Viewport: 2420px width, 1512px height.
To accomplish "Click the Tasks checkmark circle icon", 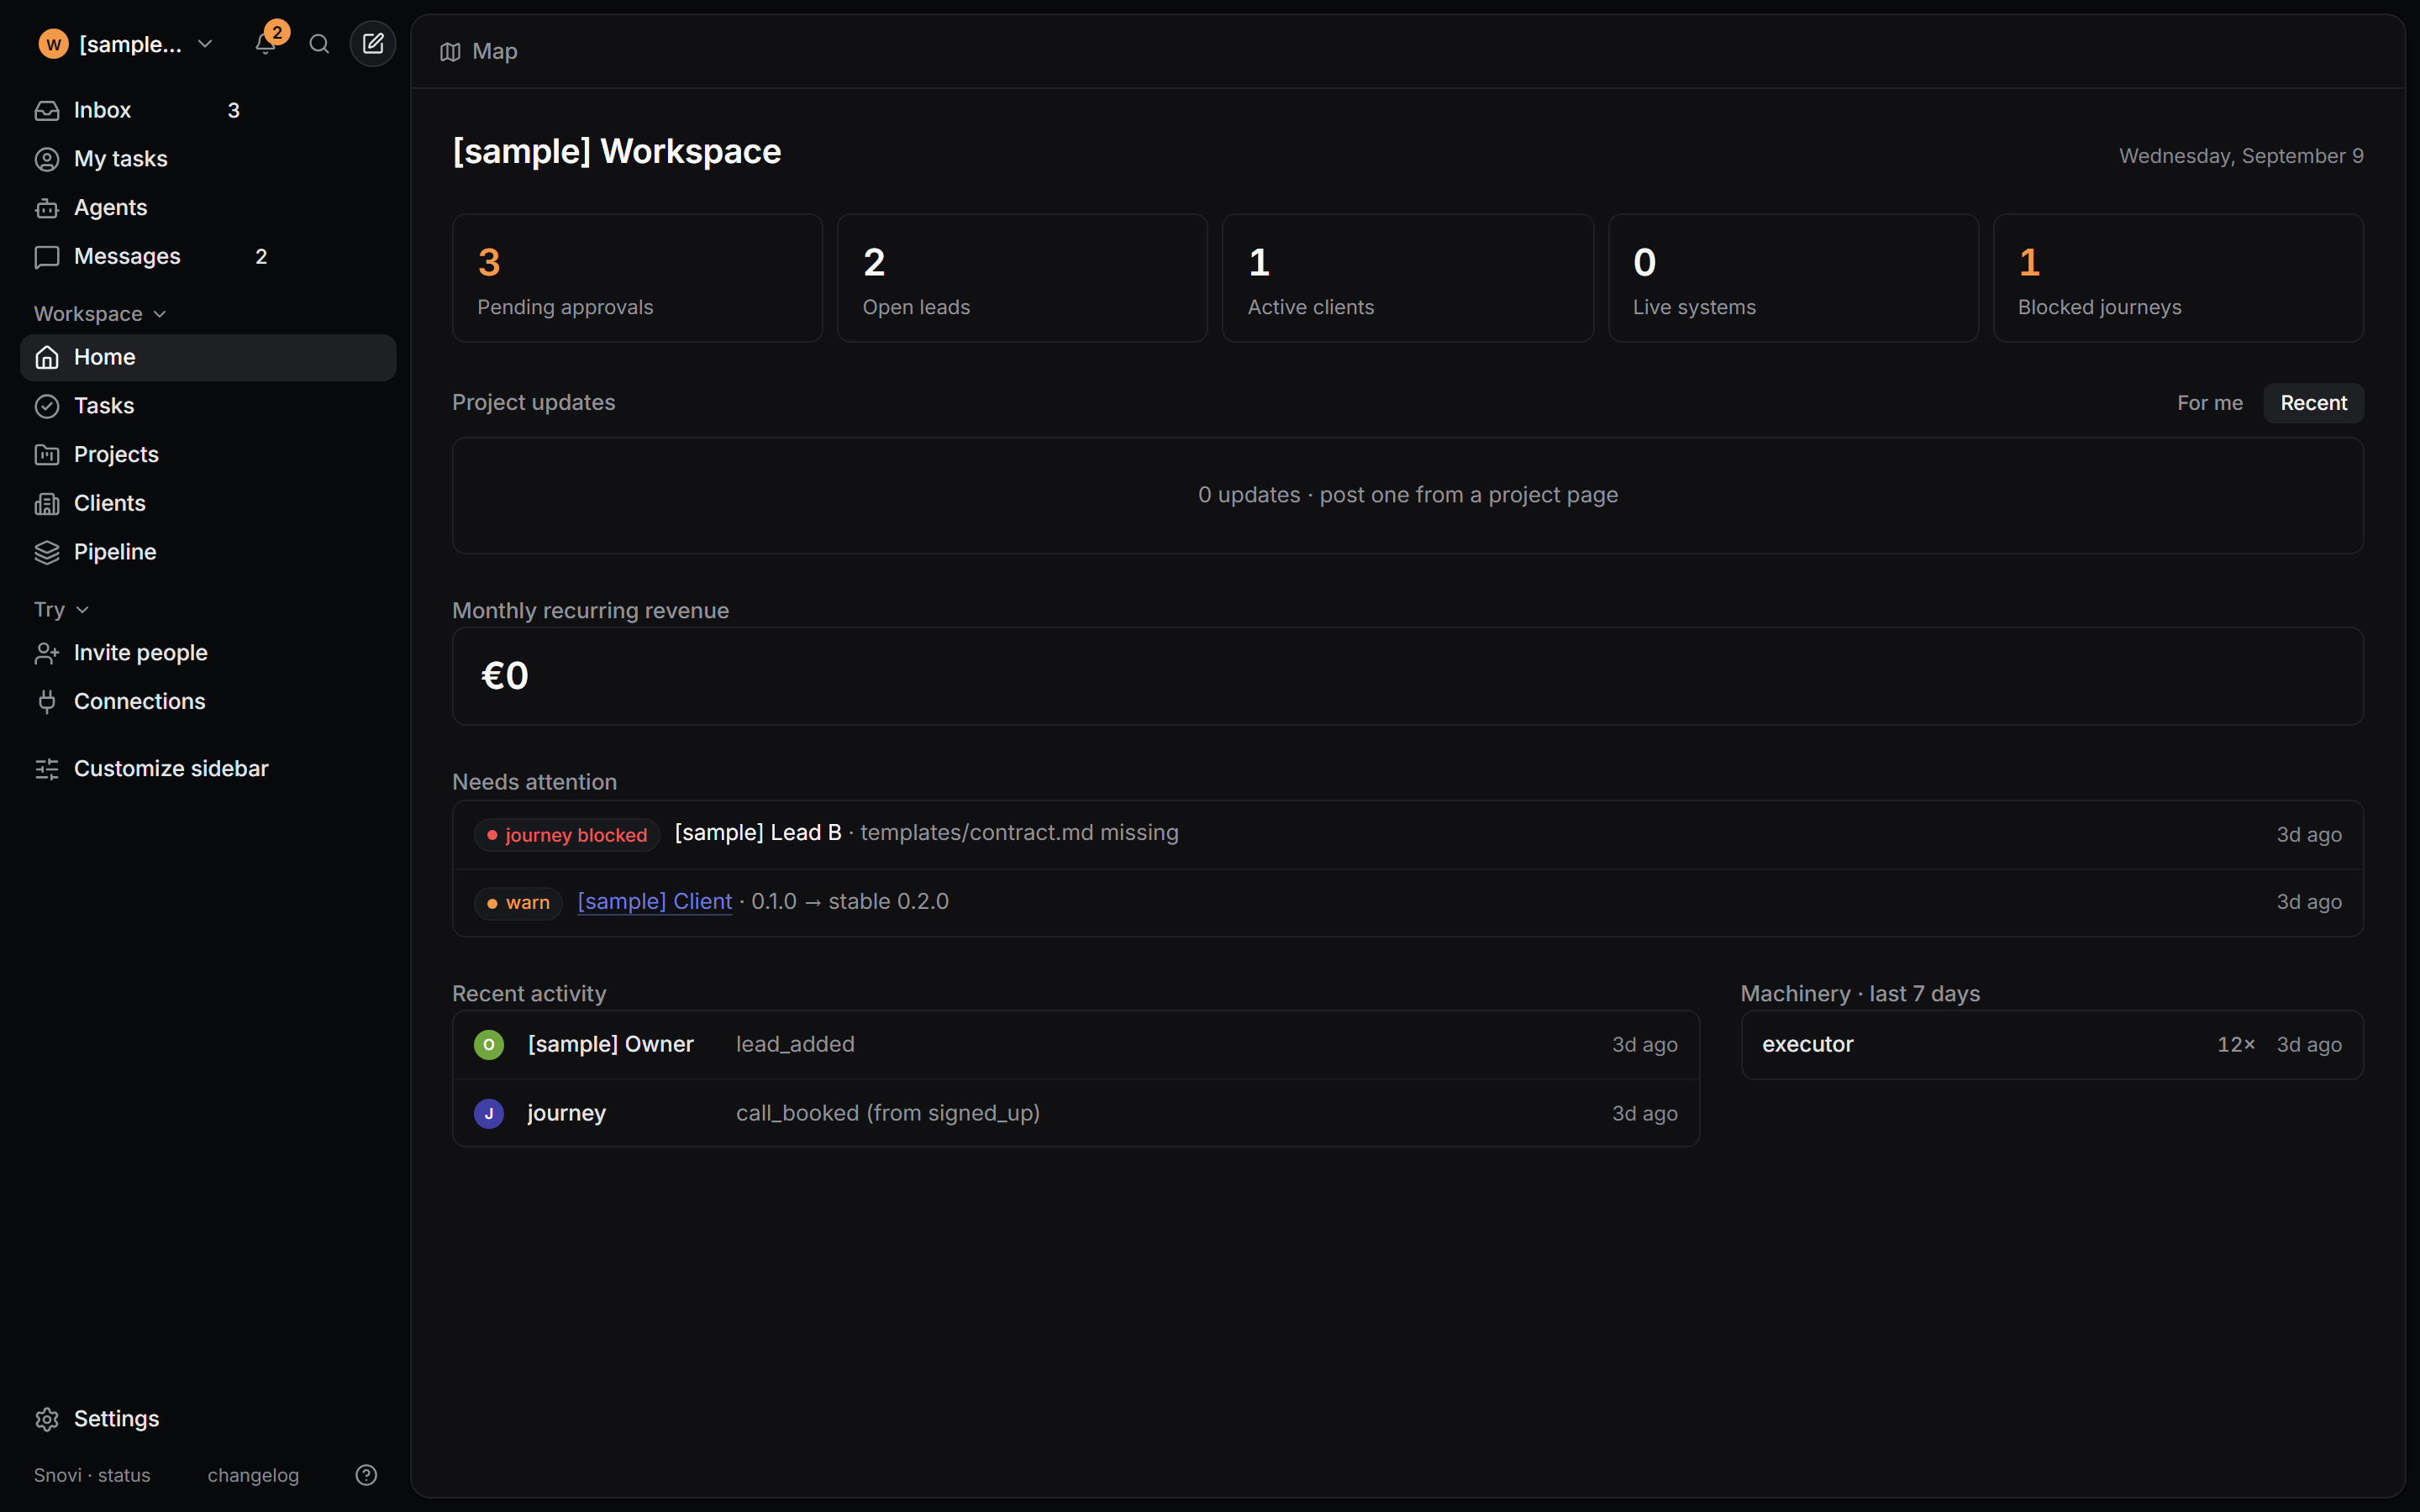I will click(x=47, y=406).
